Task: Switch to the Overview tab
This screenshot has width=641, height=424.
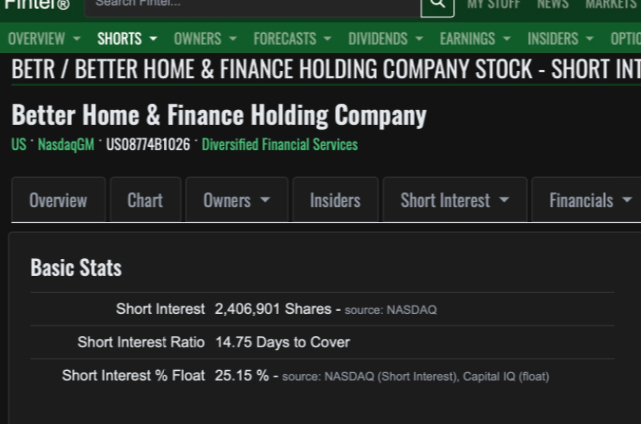Action: pos(58,200)
